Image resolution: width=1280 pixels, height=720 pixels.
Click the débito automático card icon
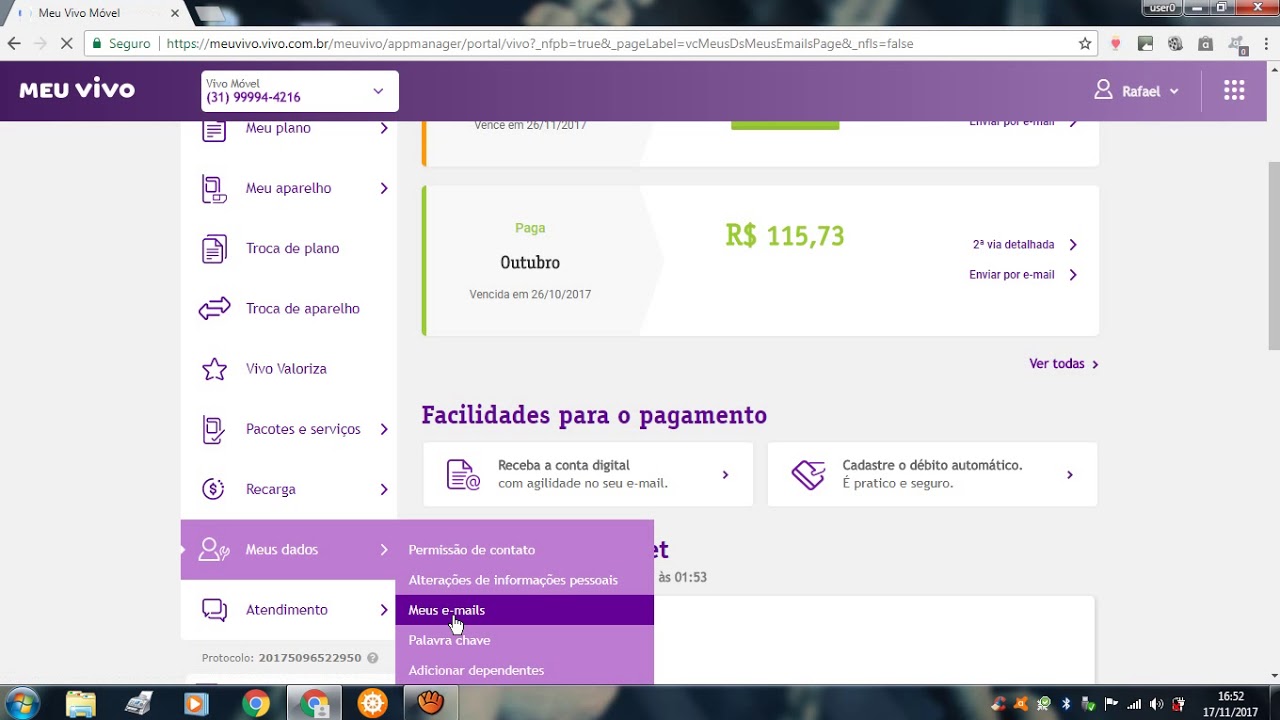click(x=808, y=474)
